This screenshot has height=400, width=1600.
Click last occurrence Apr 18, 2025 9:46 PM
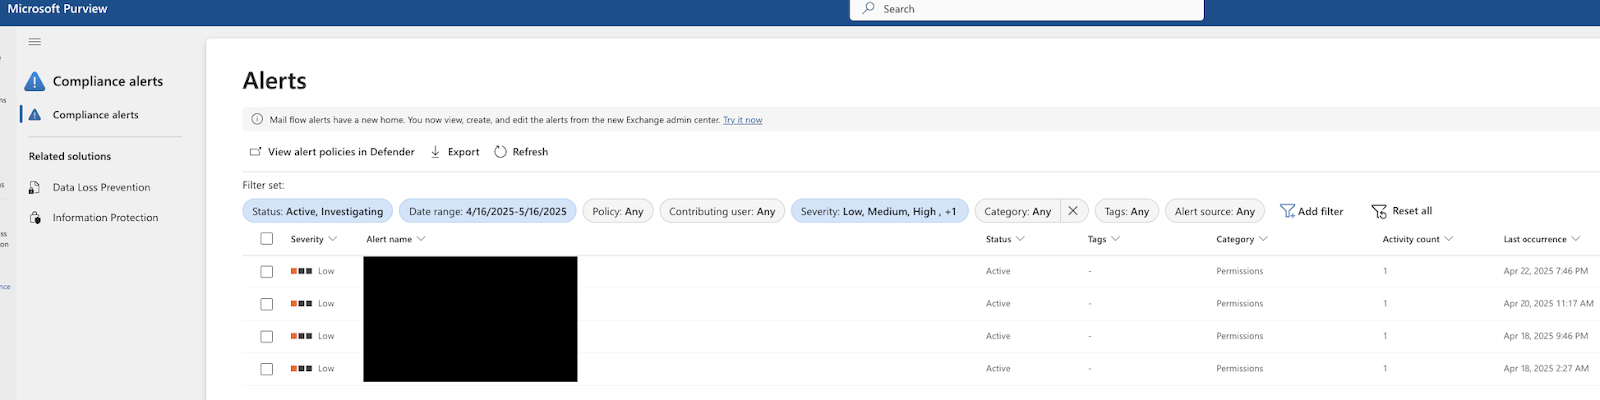(1546, 337)
